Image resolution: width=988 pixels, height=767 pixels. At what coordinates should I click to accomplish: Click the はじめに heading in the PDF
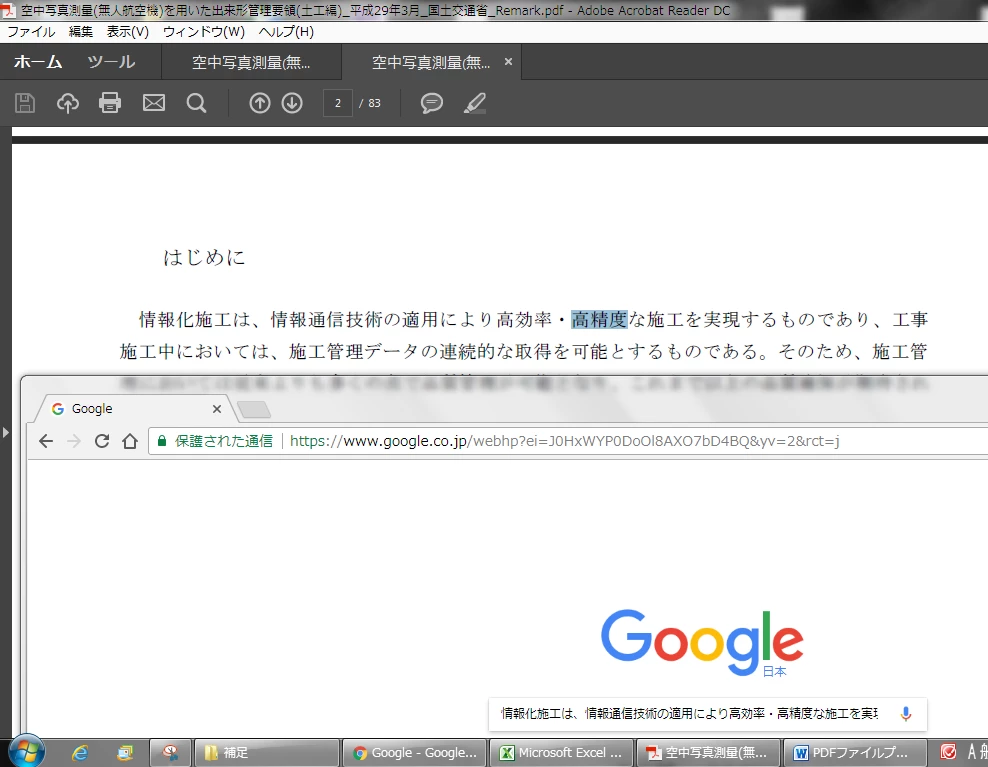204,257
